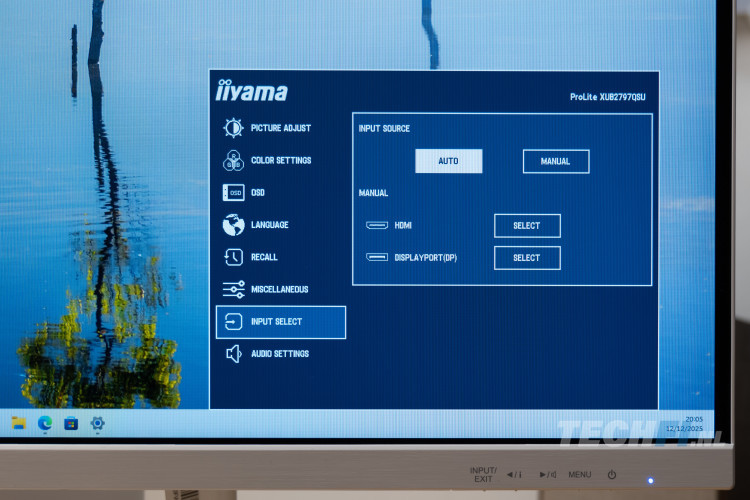The image size is (750, 500).
Task: Open the Picture Adjust menu item
Action: coord(280,128)
